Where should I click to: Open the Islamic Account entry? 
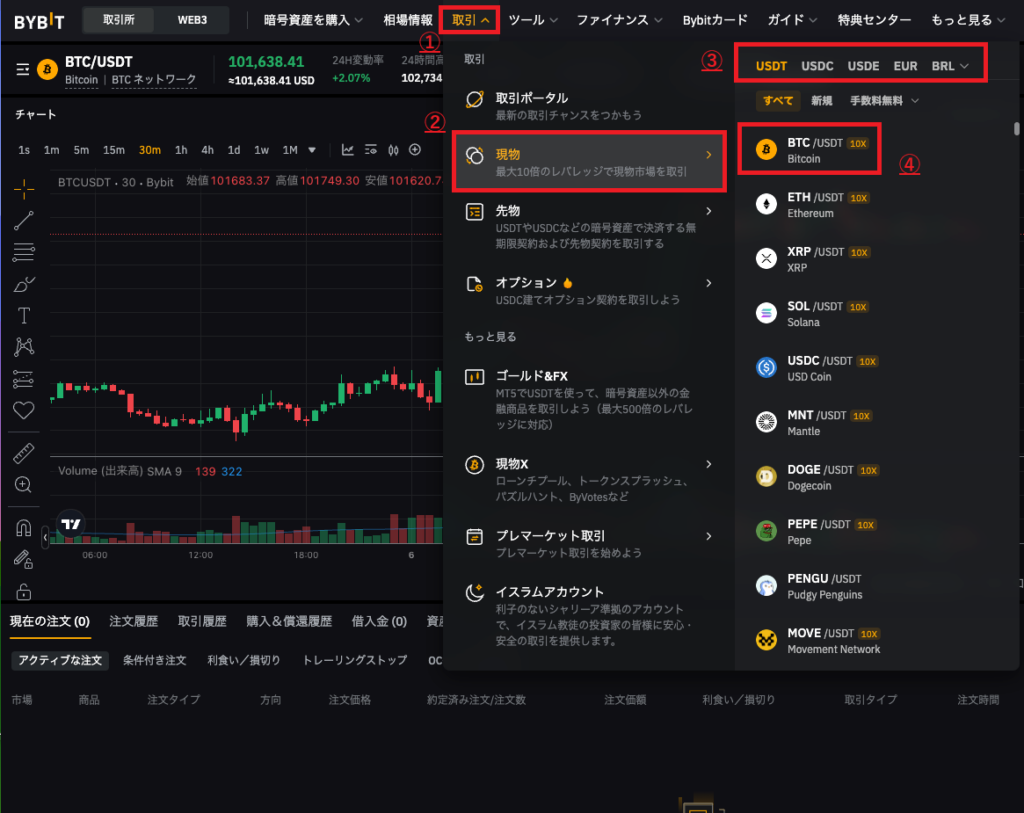[x=589, y=615]
